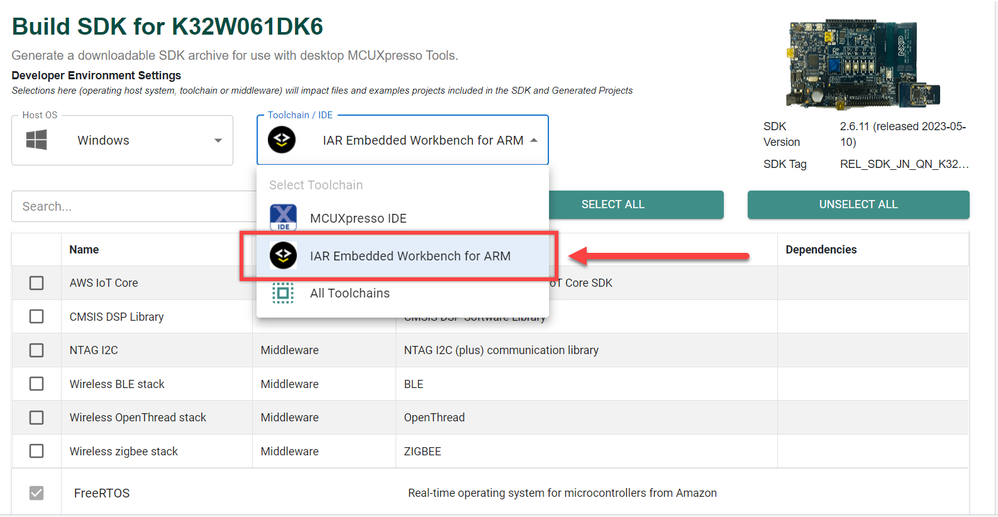Click the MCUXpresso IDE icon in the list
This screenshot has width=998, height=517.
(x=283, y=219)
